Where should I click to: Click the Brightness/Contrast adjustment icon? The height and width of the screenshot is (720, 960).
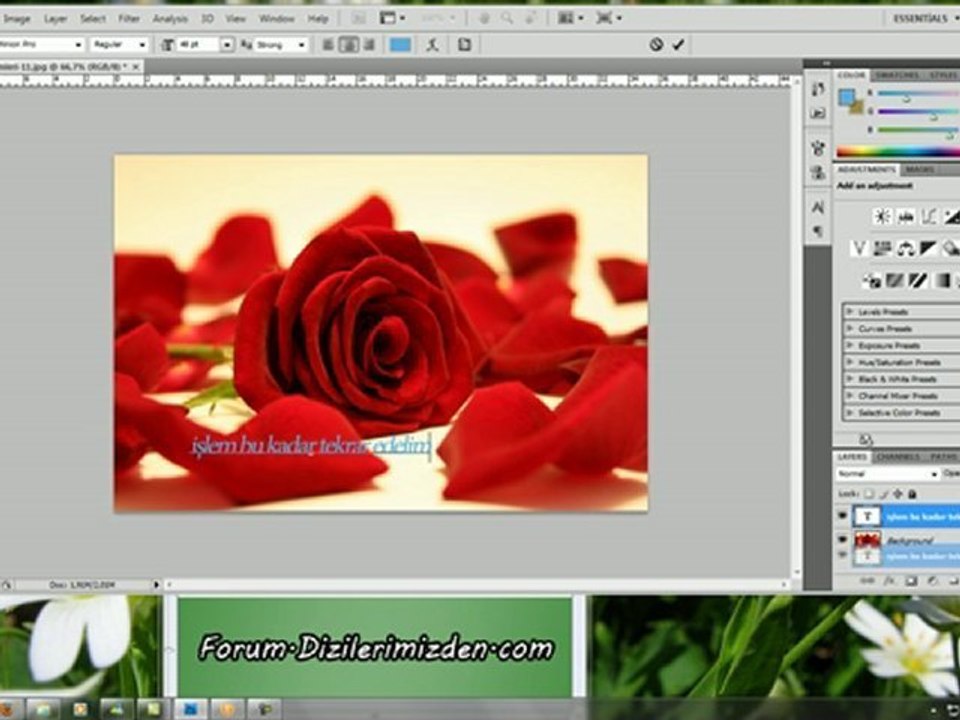point(882,216)
